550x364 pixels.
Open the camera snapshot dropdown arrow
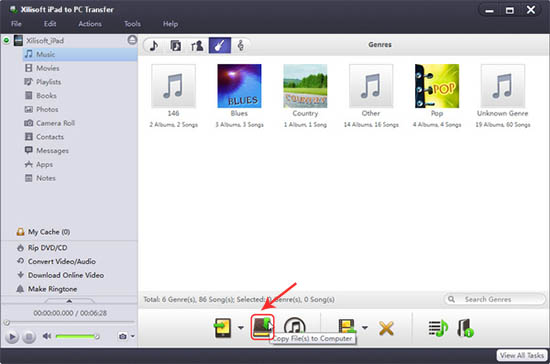click(133, 336)
